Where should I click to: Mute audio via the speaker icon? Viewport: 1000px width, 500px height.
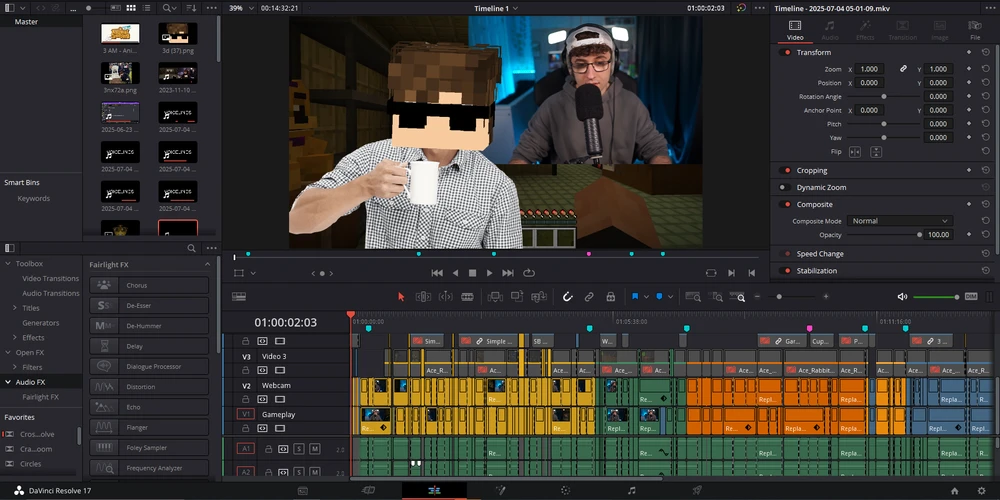[x=902, y=297]
